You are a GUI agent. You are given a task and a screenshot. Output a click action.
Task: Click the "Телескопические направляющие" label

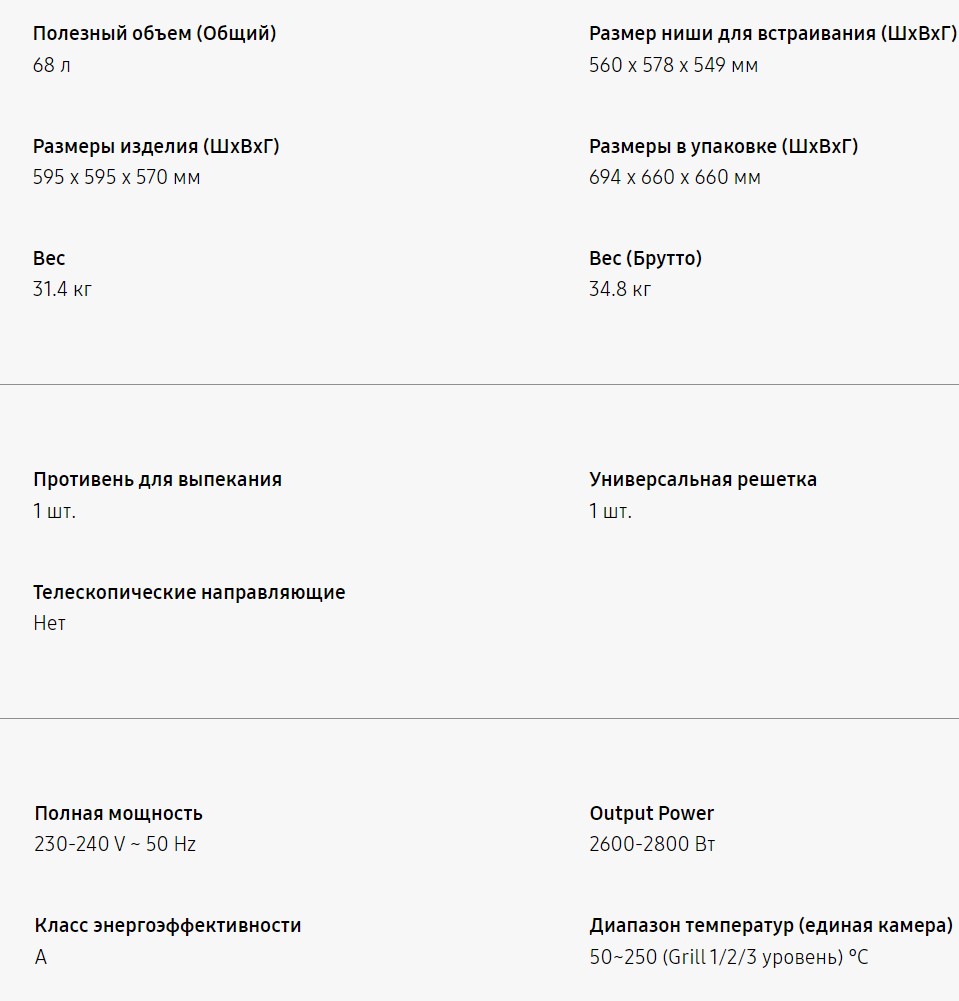[189, 592]
